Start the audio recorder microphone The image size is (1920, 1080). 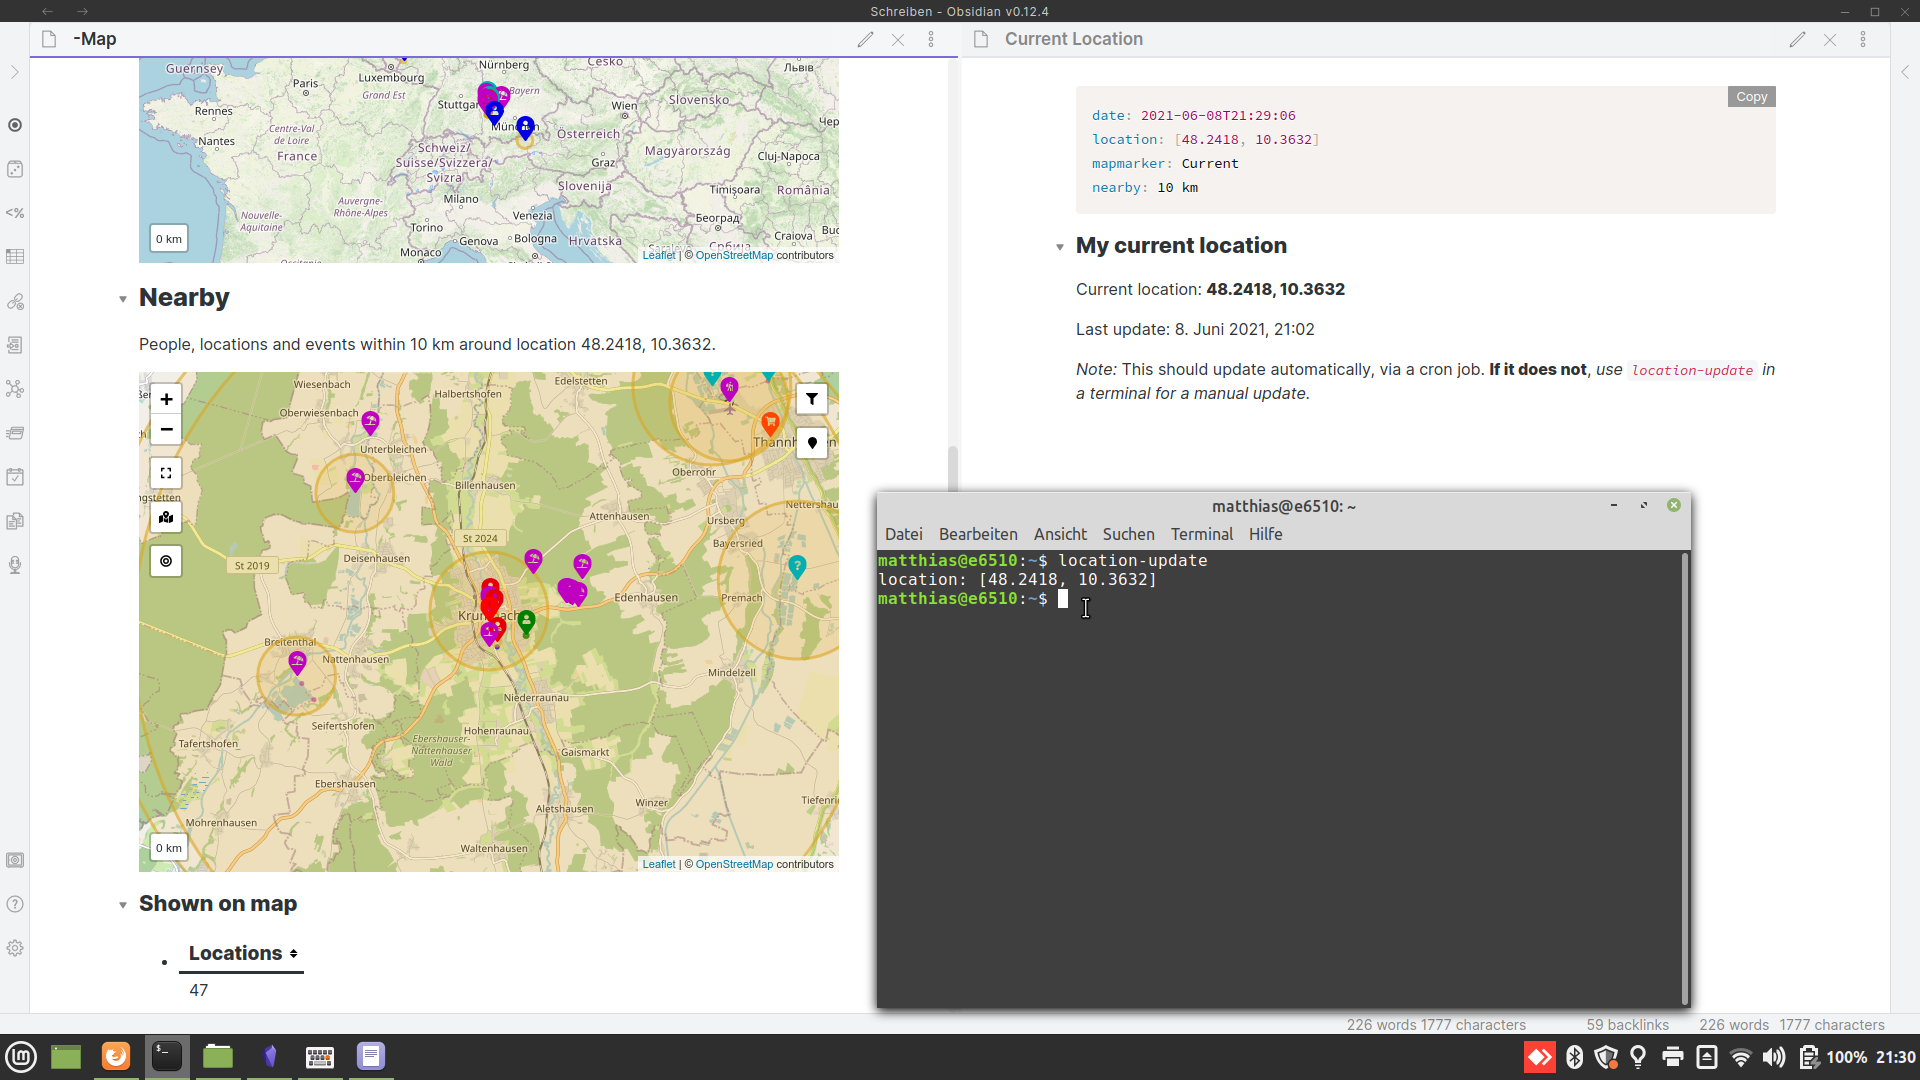(x=15, y=564)
